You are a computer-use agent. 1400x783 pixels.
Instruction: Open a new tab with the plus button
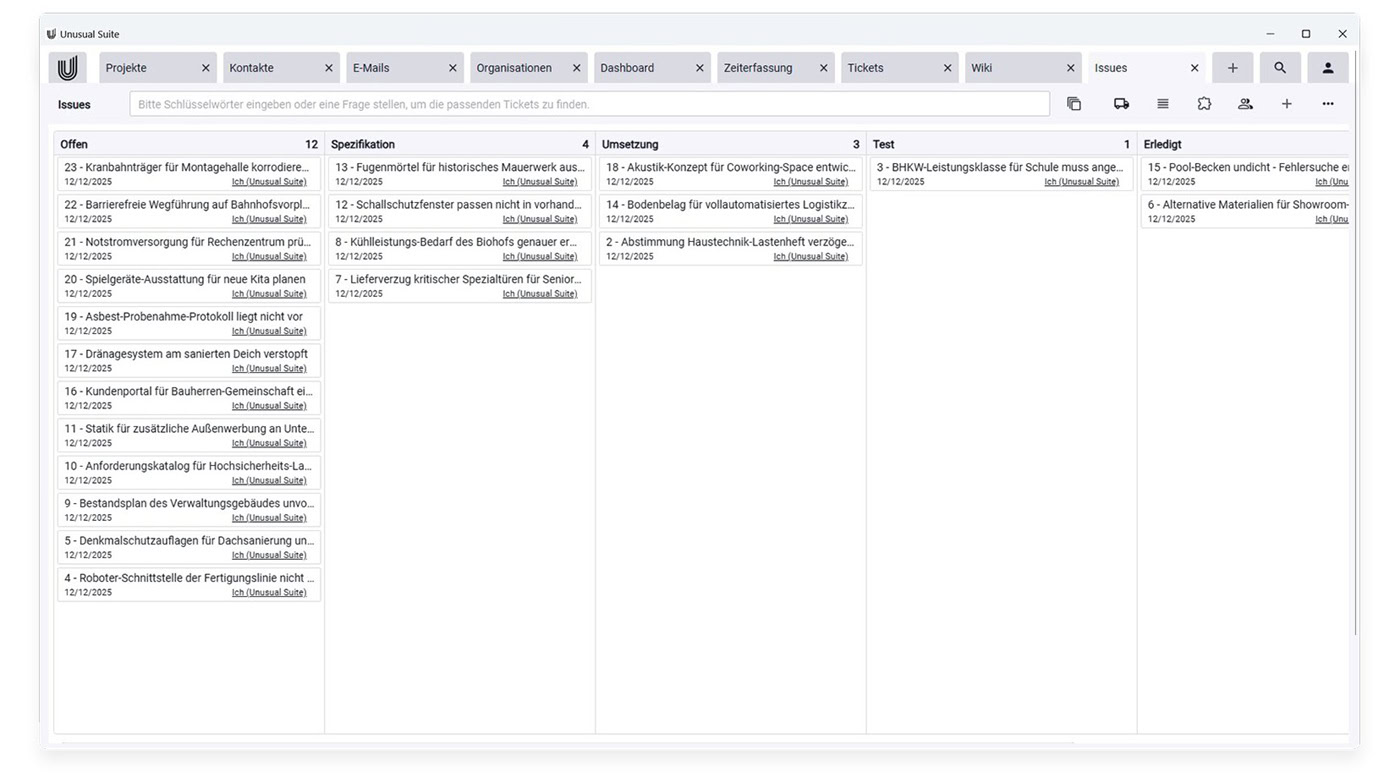click(1233, 68)
